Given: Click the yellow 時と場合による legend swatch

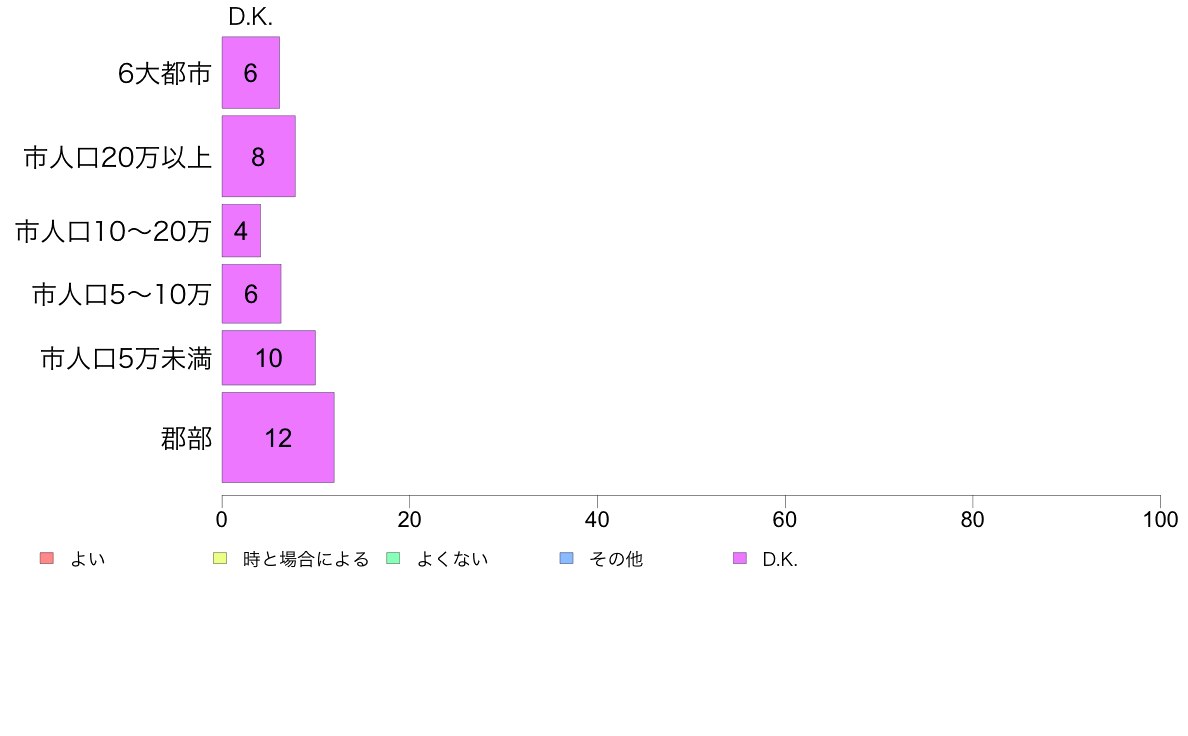Looking at the screenshot, I should click(220, 559).
